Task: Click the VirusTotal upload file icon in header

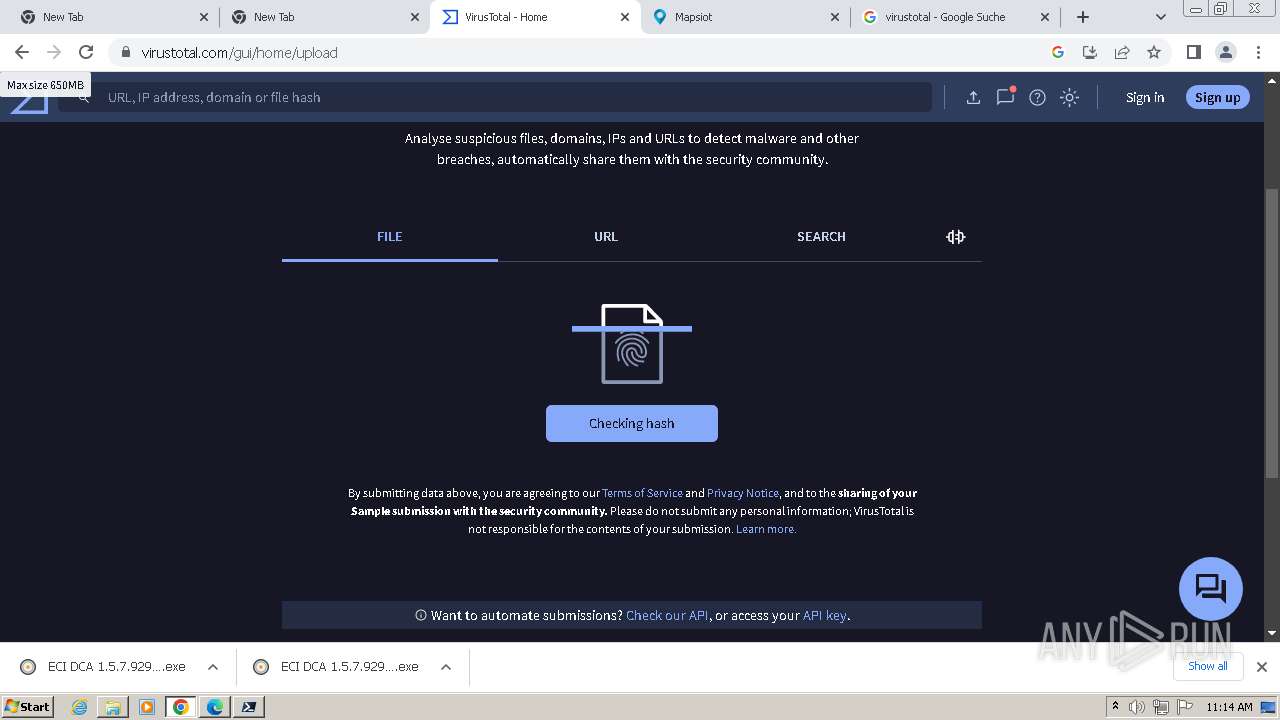Action: pyautogui.click(x=973, y=97)
